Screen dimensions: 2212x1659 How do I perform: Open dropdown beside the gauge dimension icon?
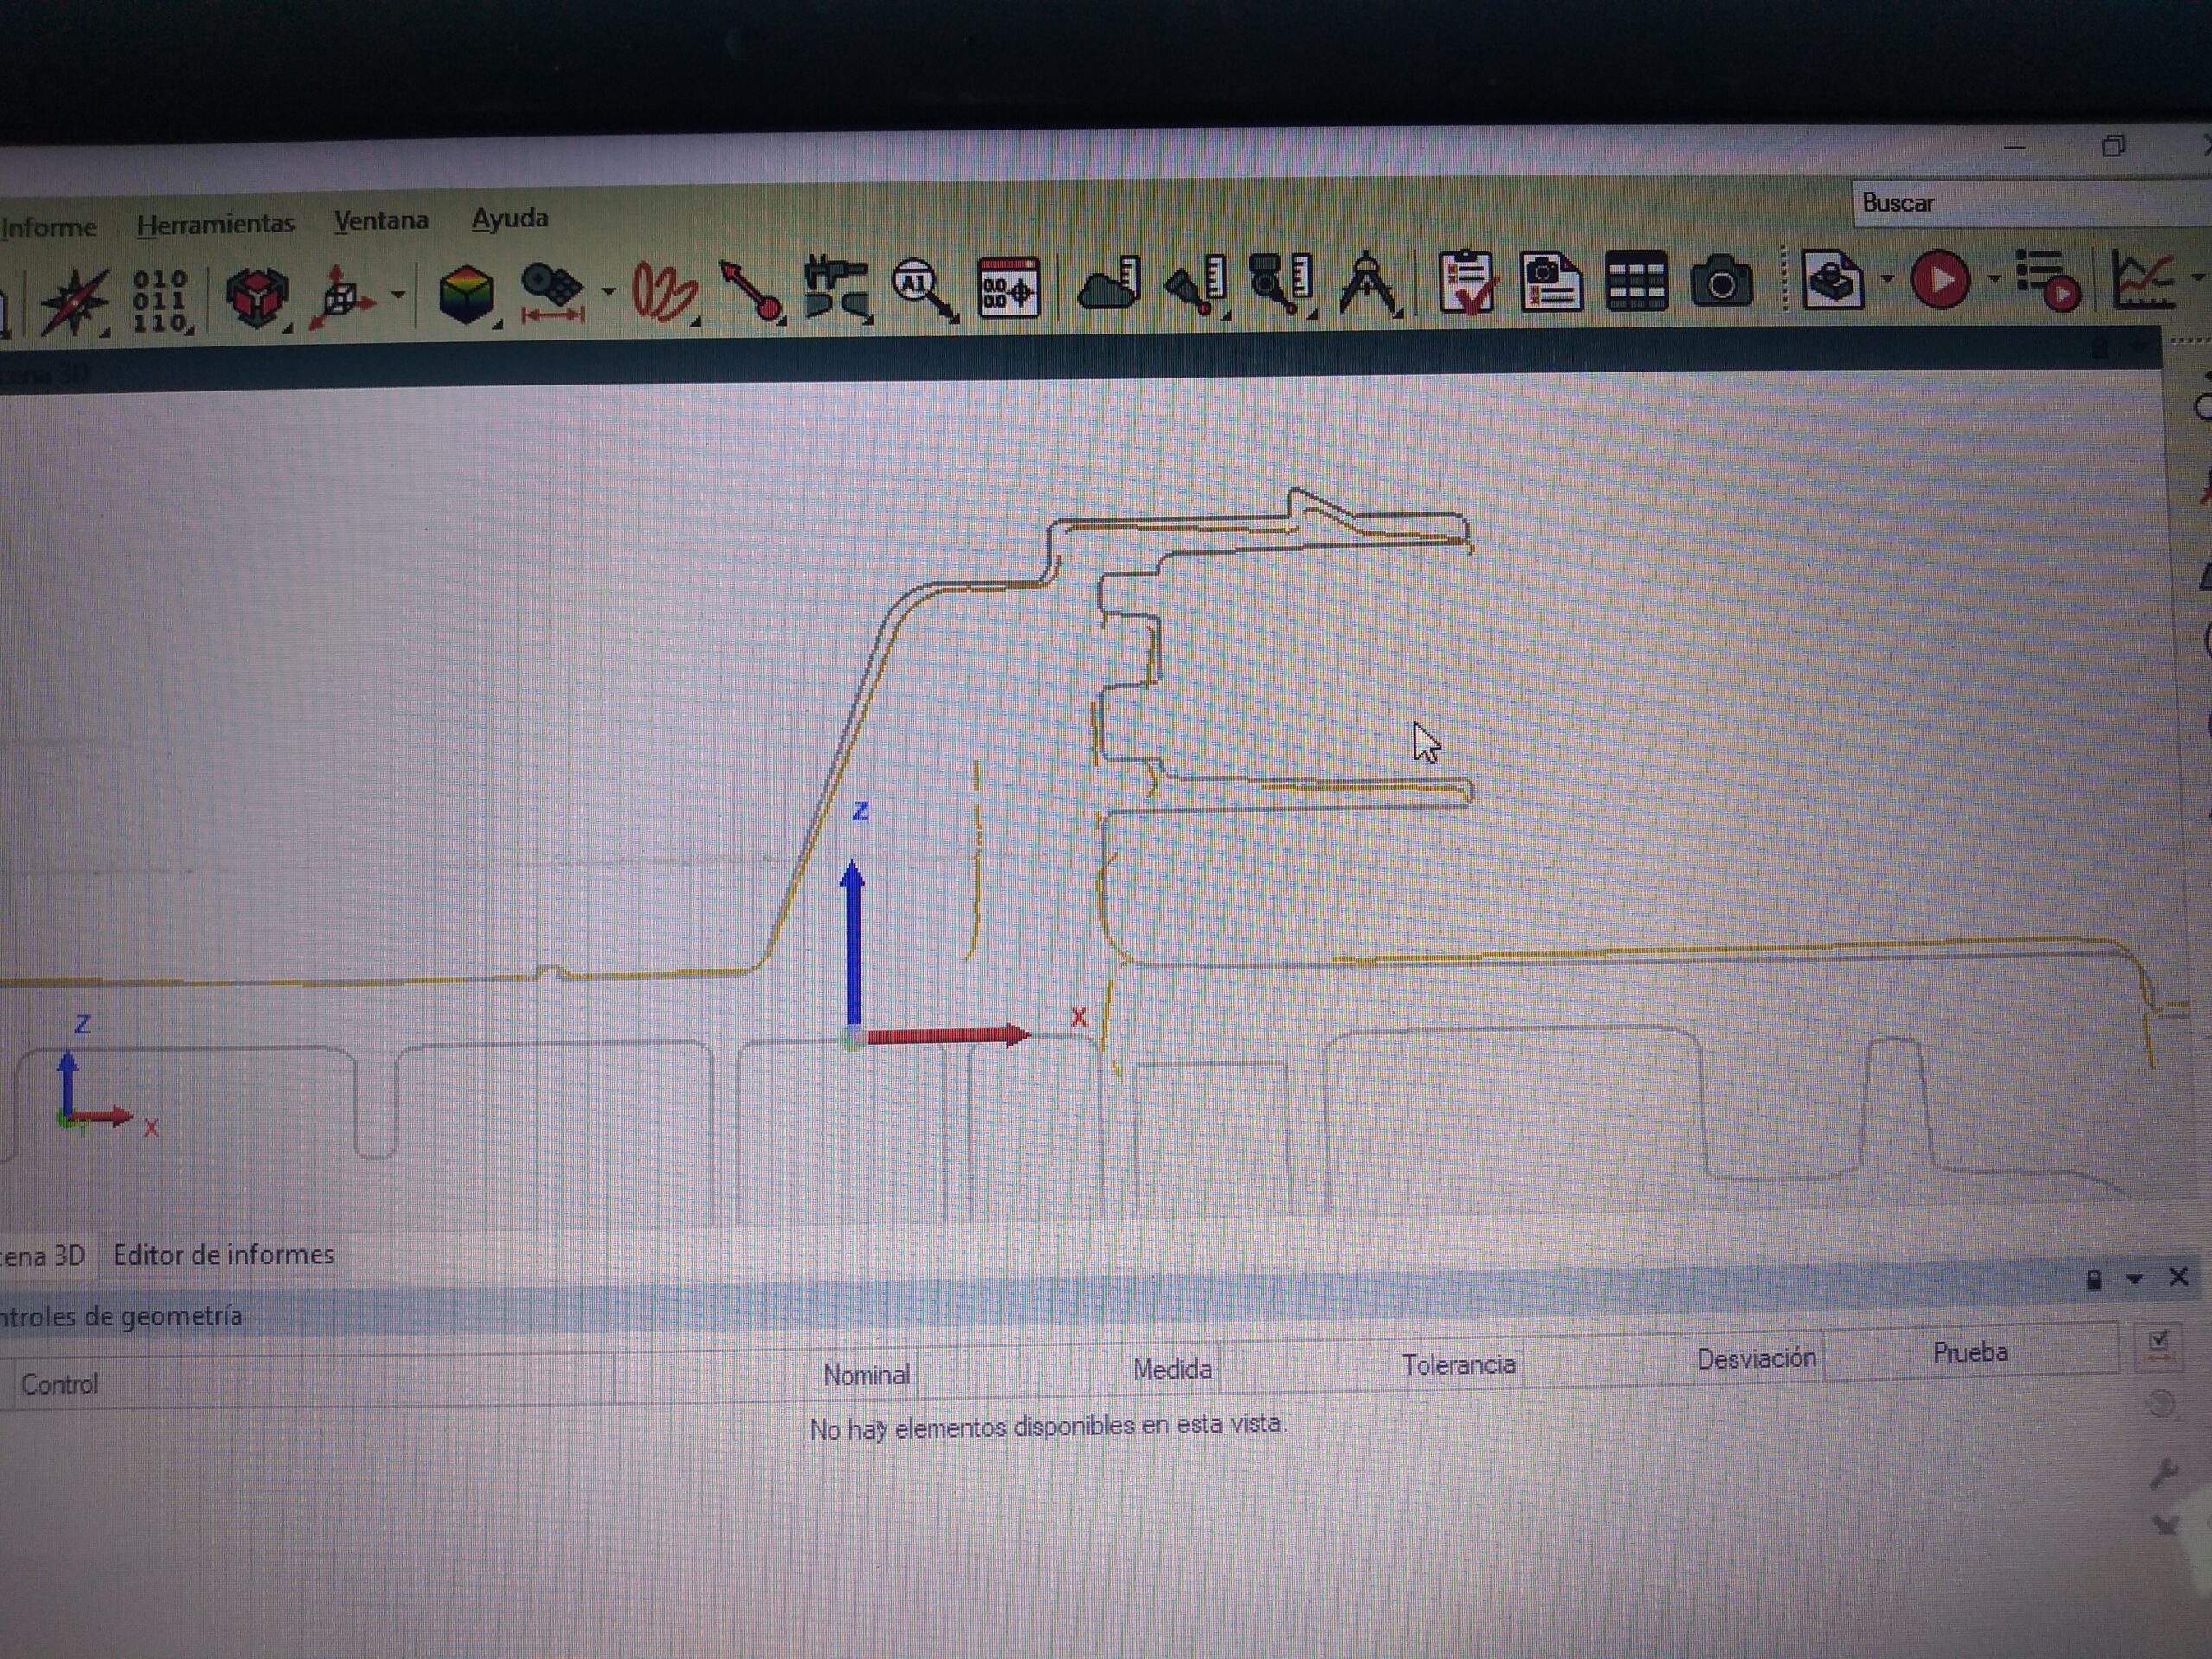pos(608,291)
